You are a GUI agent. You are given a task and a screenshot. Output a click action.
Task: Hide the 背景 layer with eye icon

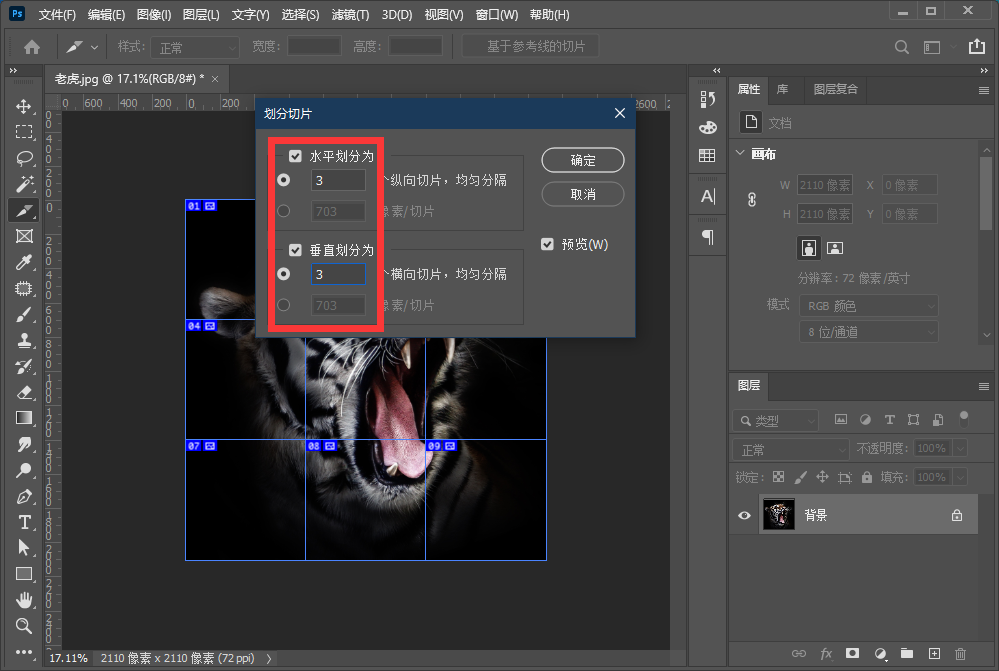click(x=744, y=515)
